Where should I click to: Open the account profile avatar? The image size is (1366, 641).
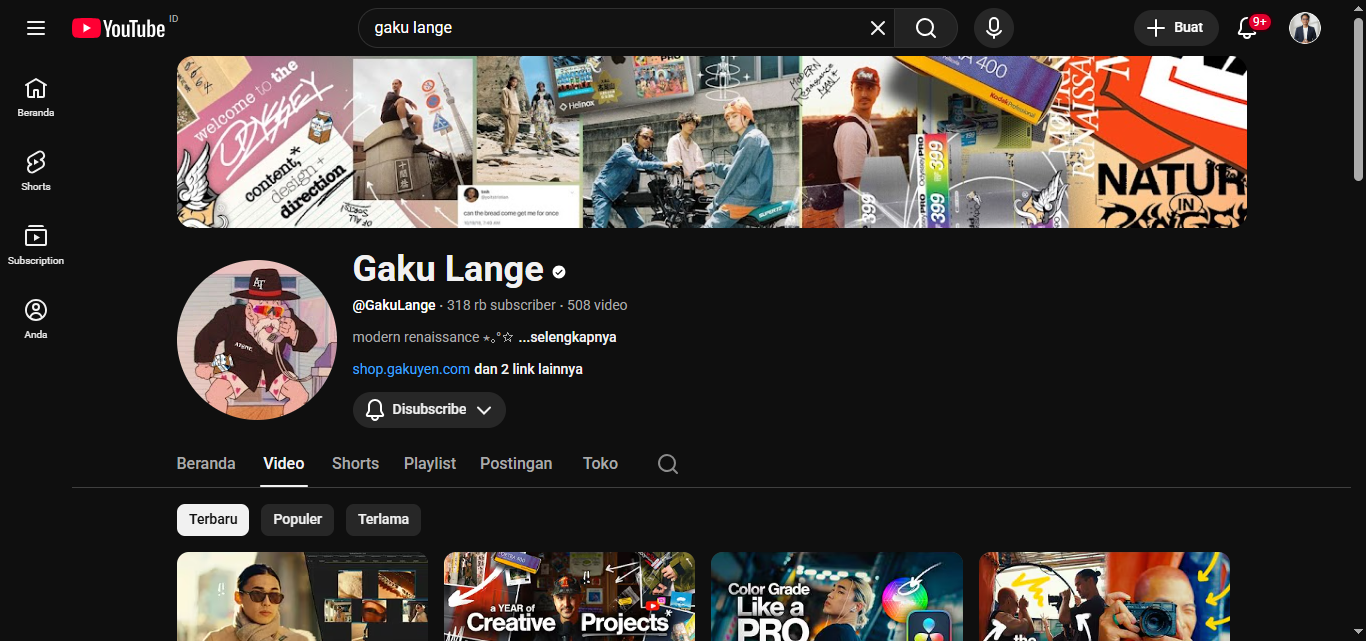(1304, 28)
